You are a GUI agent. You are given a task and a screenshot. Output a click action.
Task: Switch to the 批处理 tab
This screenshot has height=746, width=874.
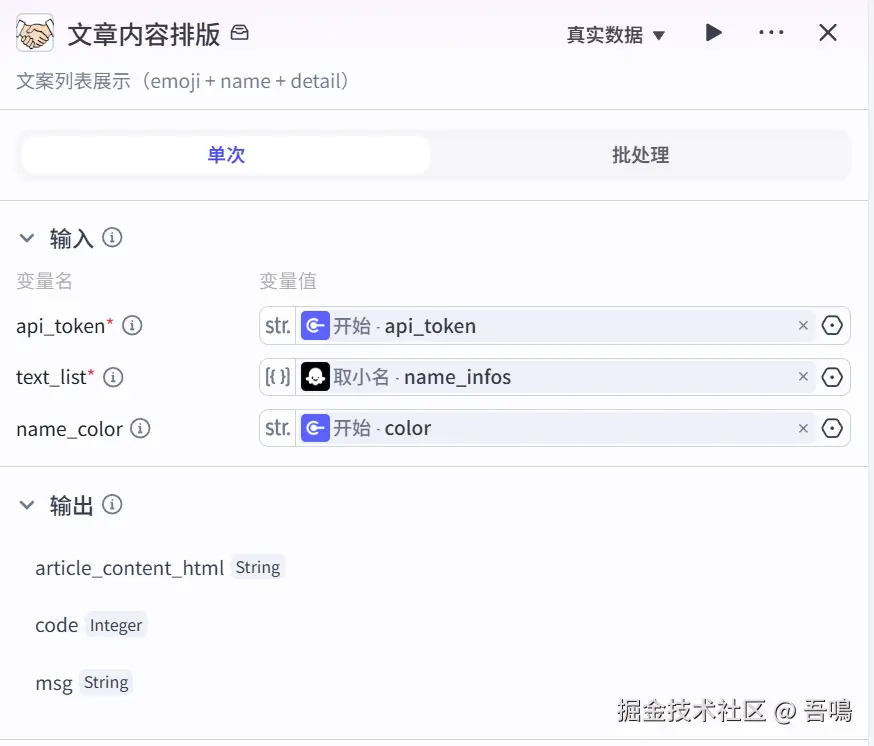640,155
